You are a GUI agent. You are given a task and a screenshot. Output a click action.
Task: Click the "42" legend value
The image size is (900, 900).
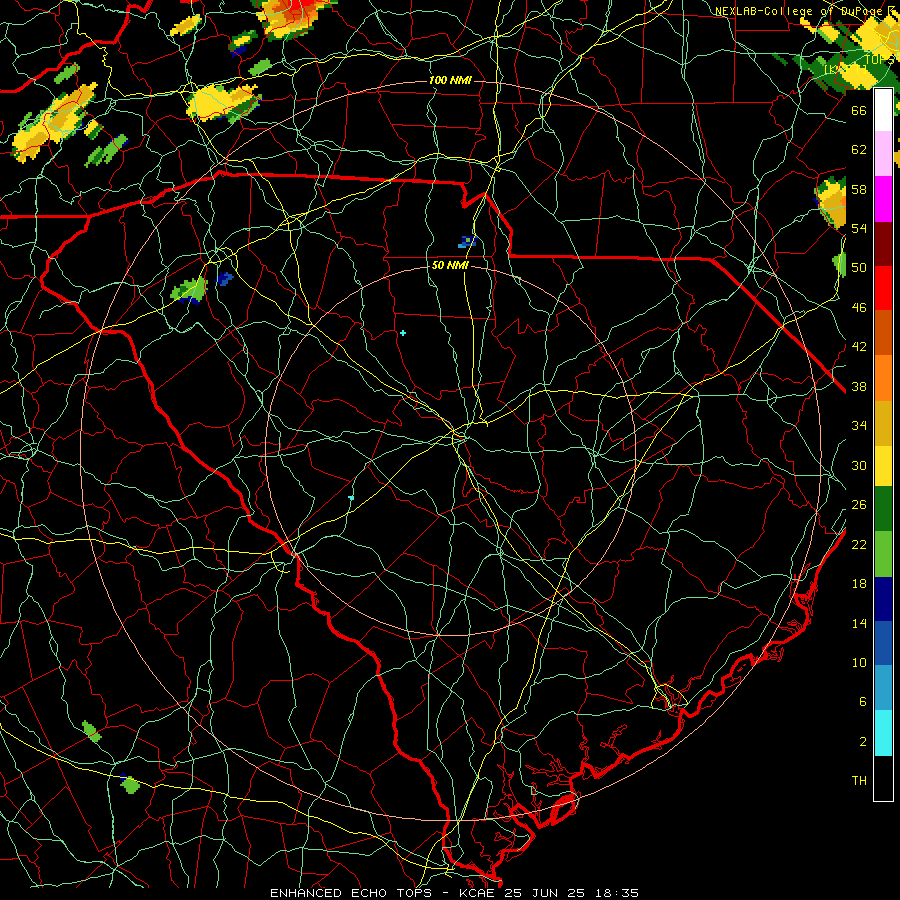(859, 347)
